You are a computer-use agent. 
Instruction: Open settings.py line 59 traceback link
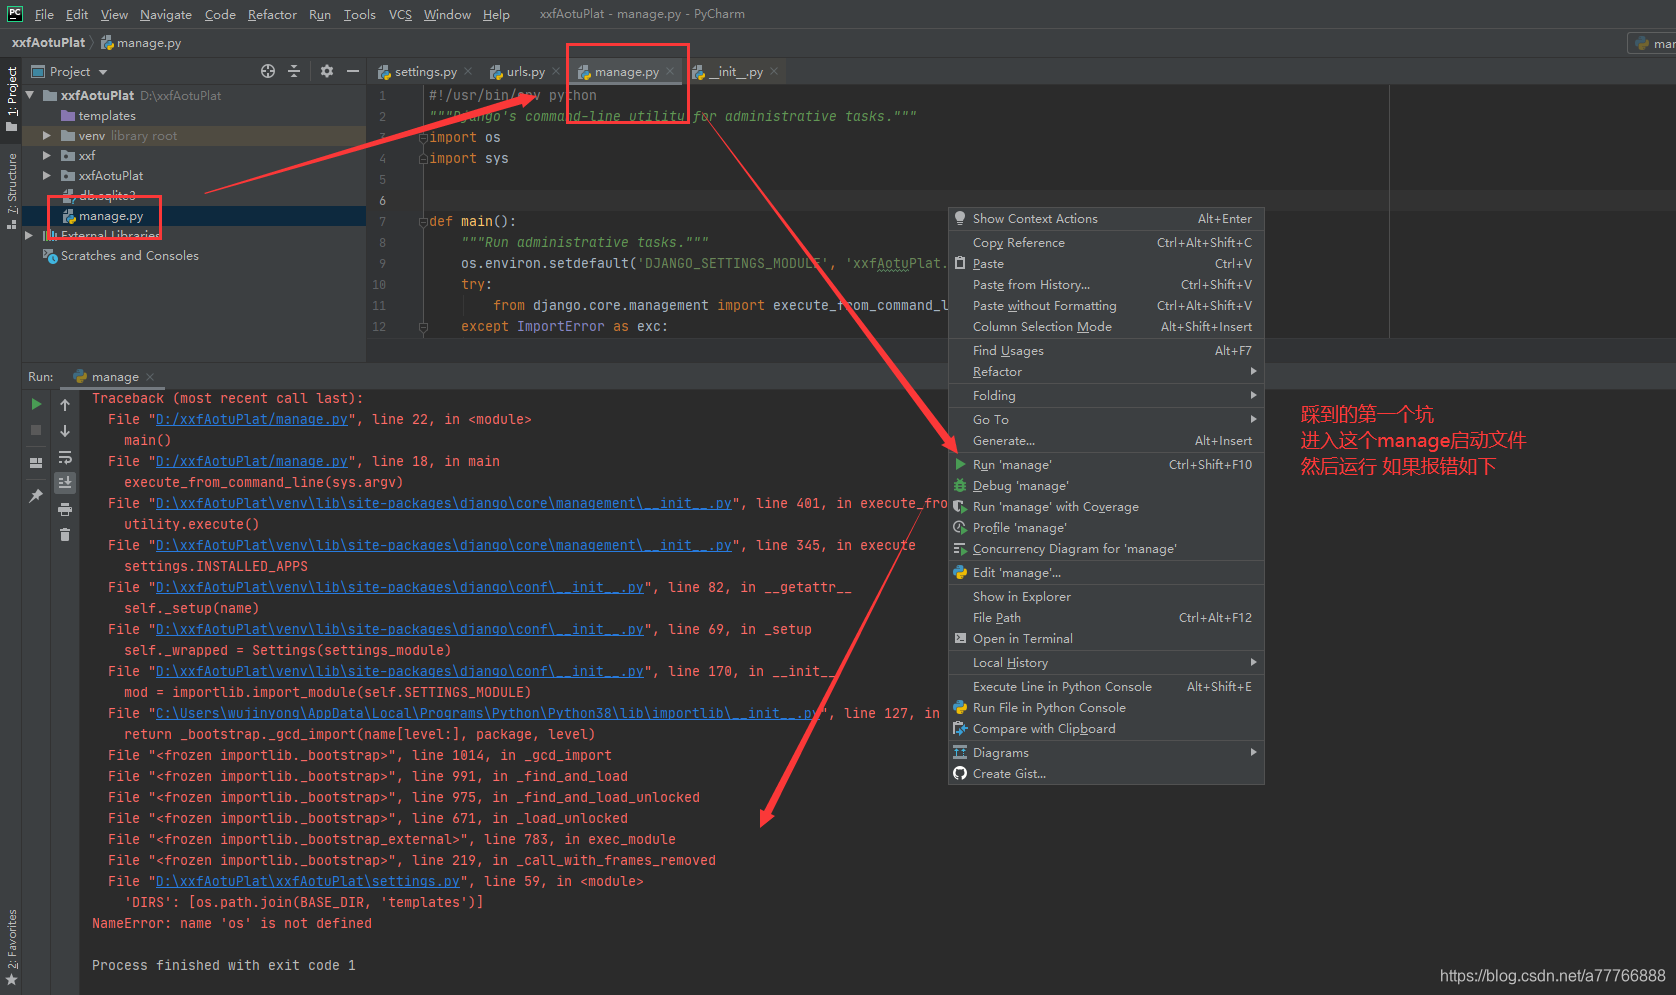click(308, 882)
